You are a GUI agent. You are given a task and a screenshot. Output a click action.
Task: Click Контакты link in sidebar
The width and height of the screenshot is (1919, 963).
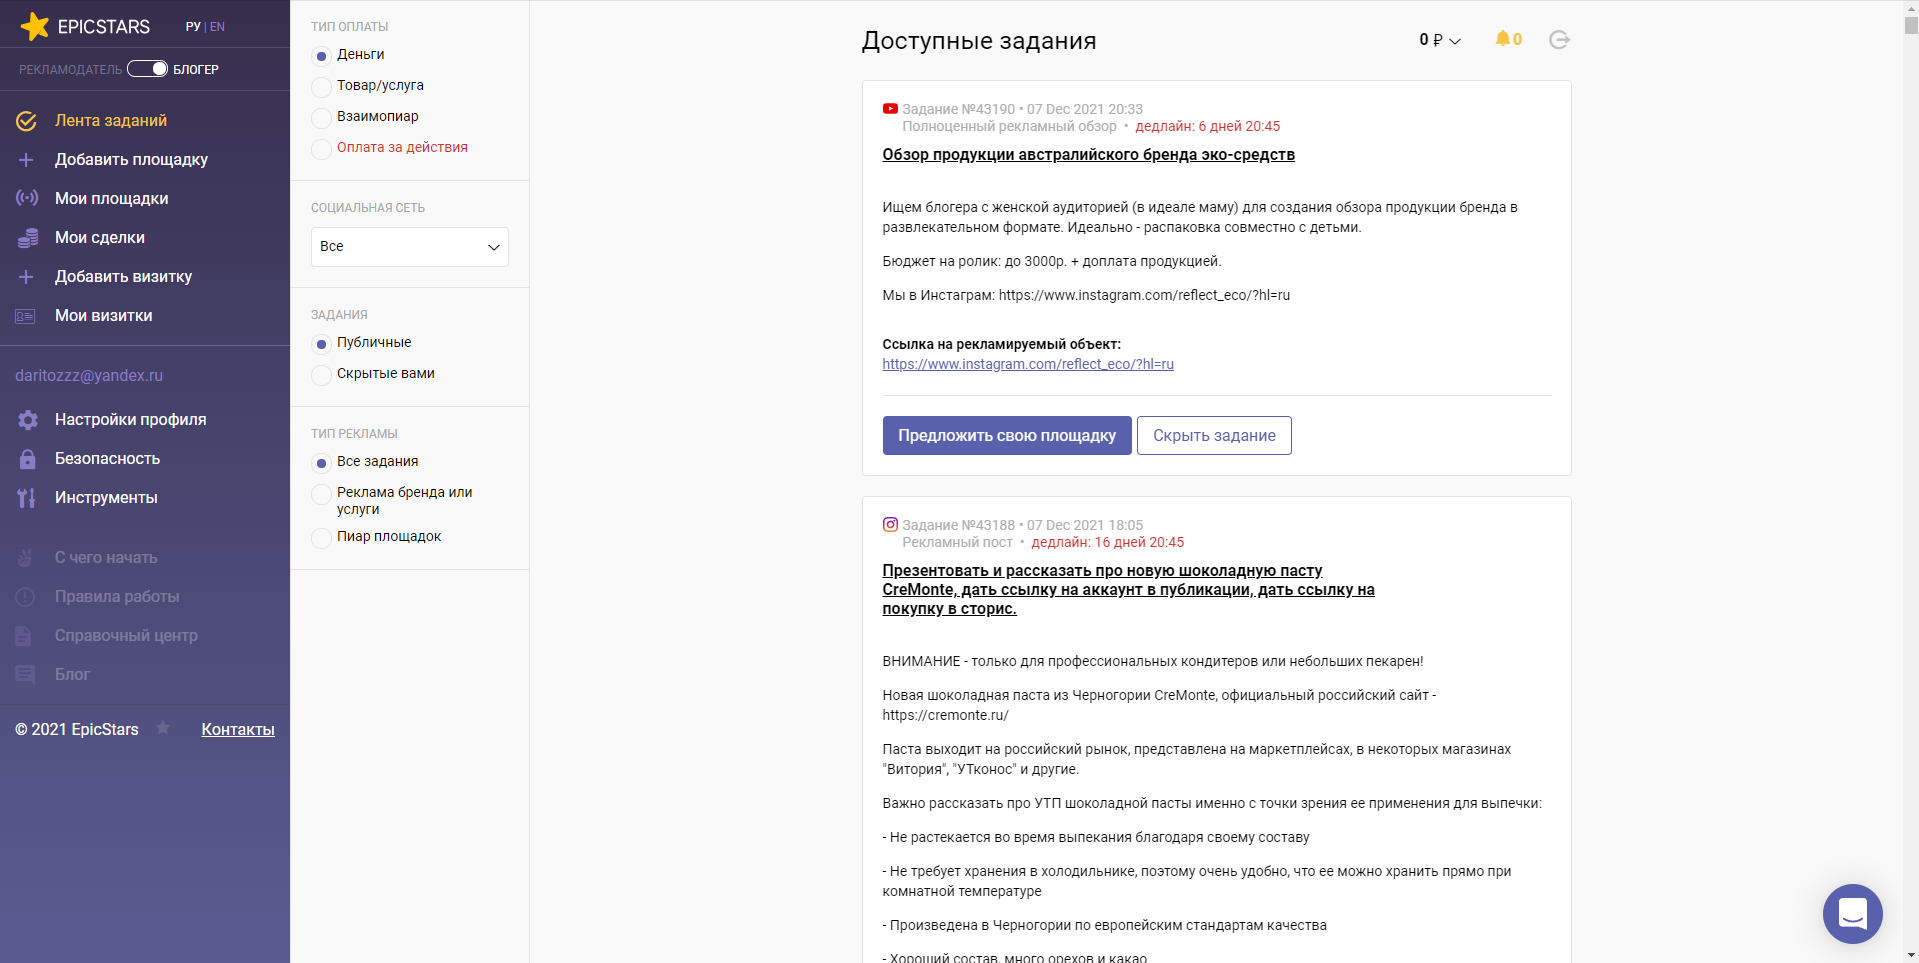click(238, 729)
